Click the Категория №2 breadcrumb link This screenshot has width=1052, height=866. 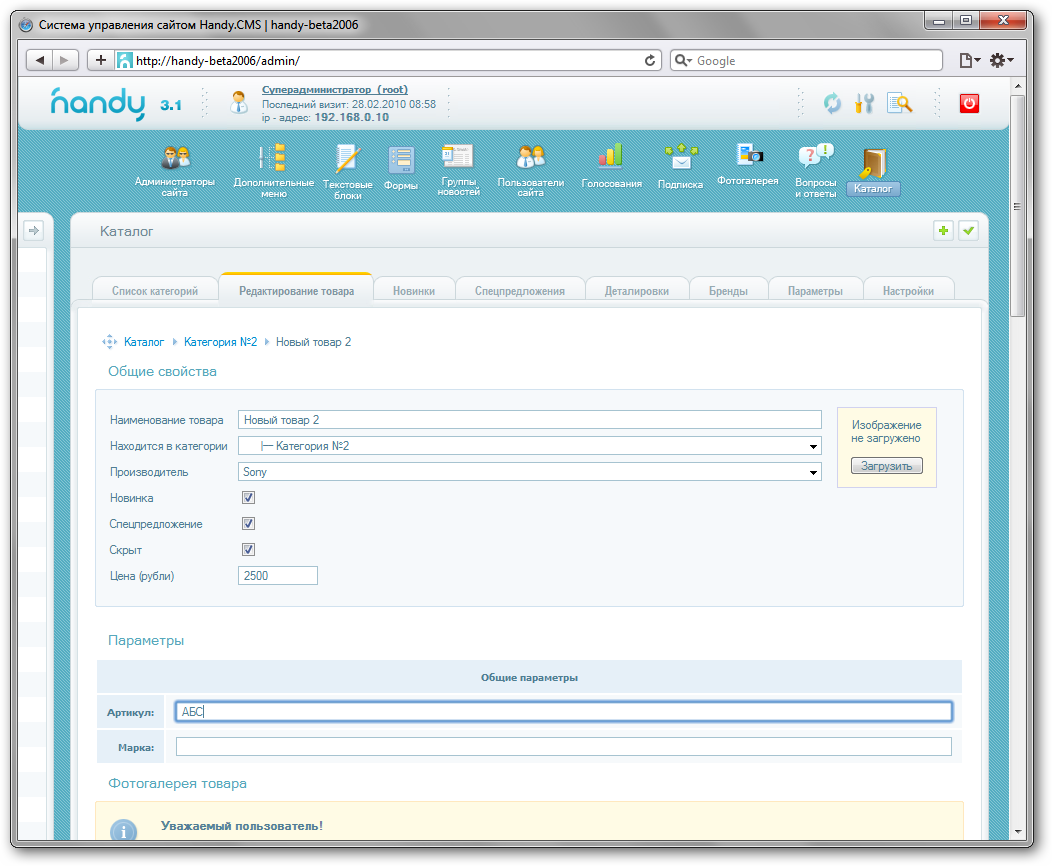click(x=220, y=342)
